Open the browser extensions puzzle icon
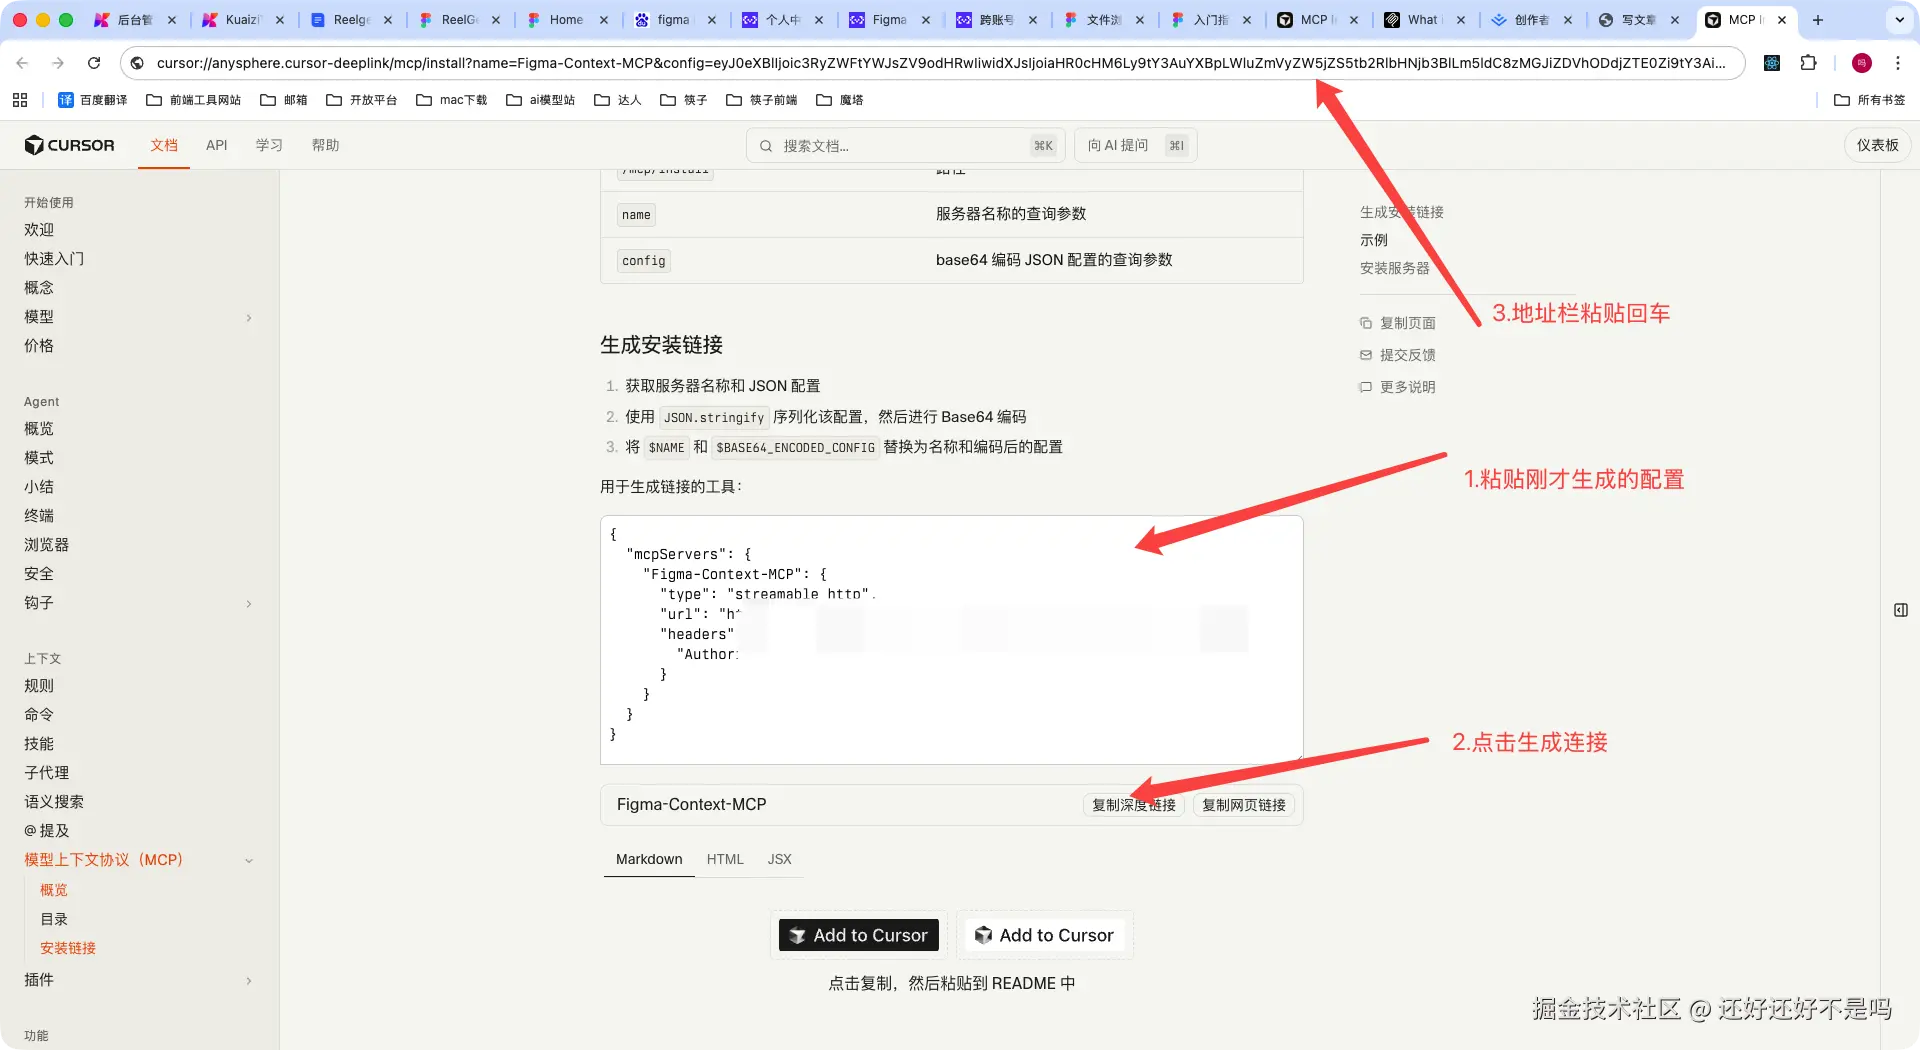This screenshot has height=1050, width=1920. (1808, 63)
